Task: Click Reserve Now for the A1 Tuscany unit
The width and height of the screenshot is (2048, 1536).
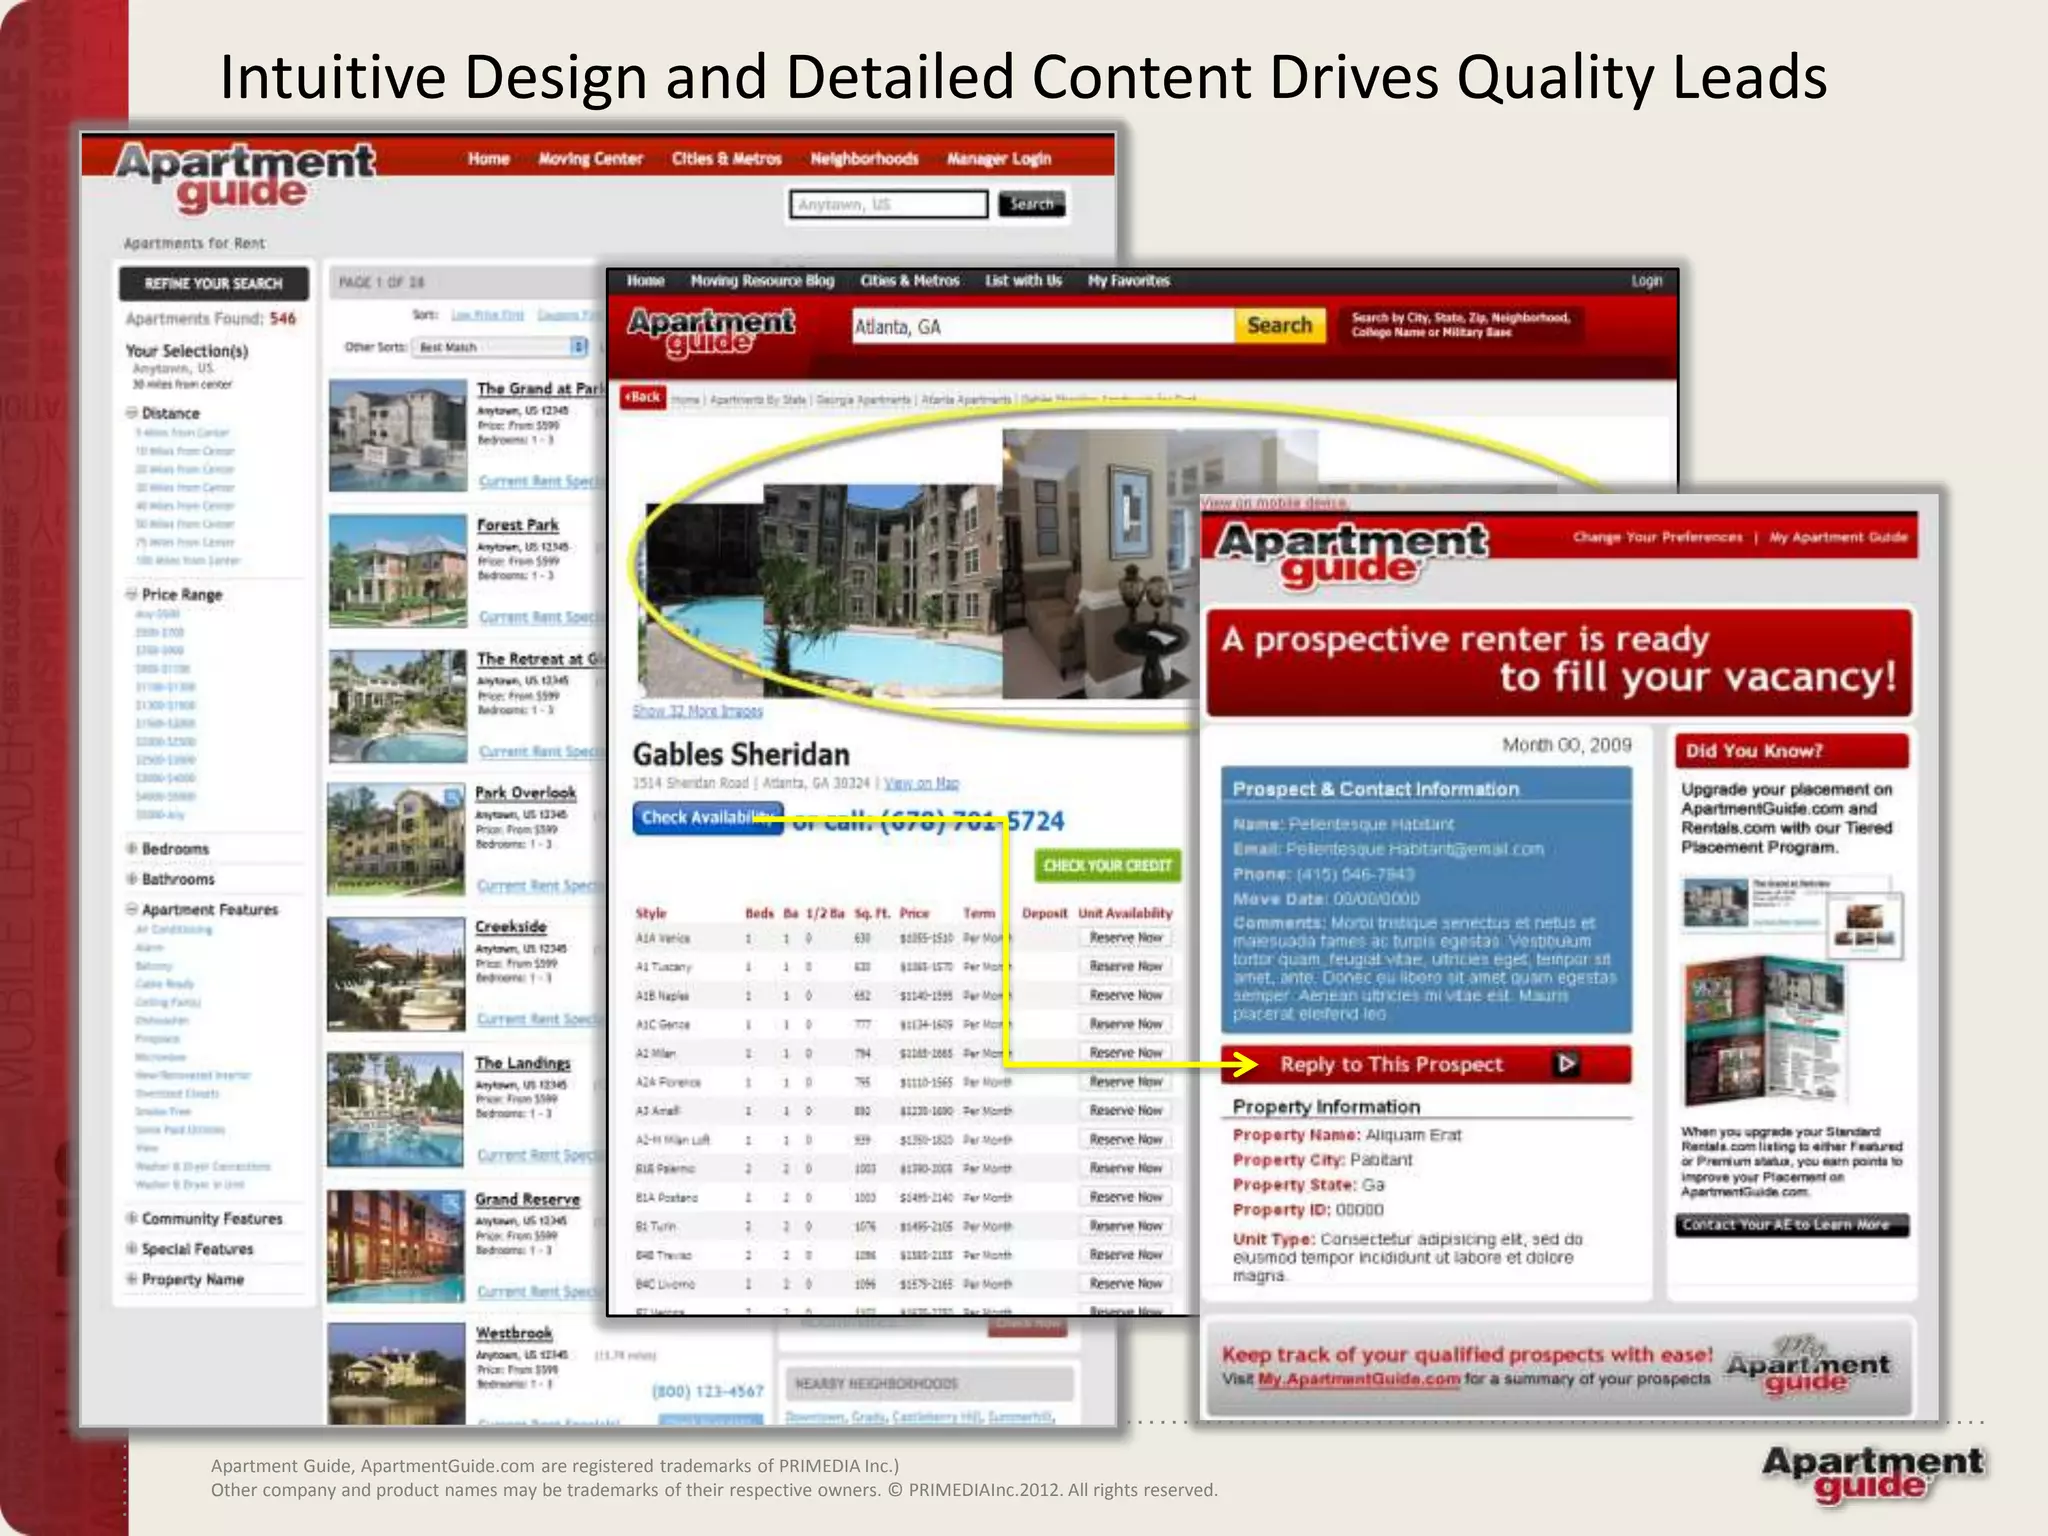Action: click(1126, 967)
